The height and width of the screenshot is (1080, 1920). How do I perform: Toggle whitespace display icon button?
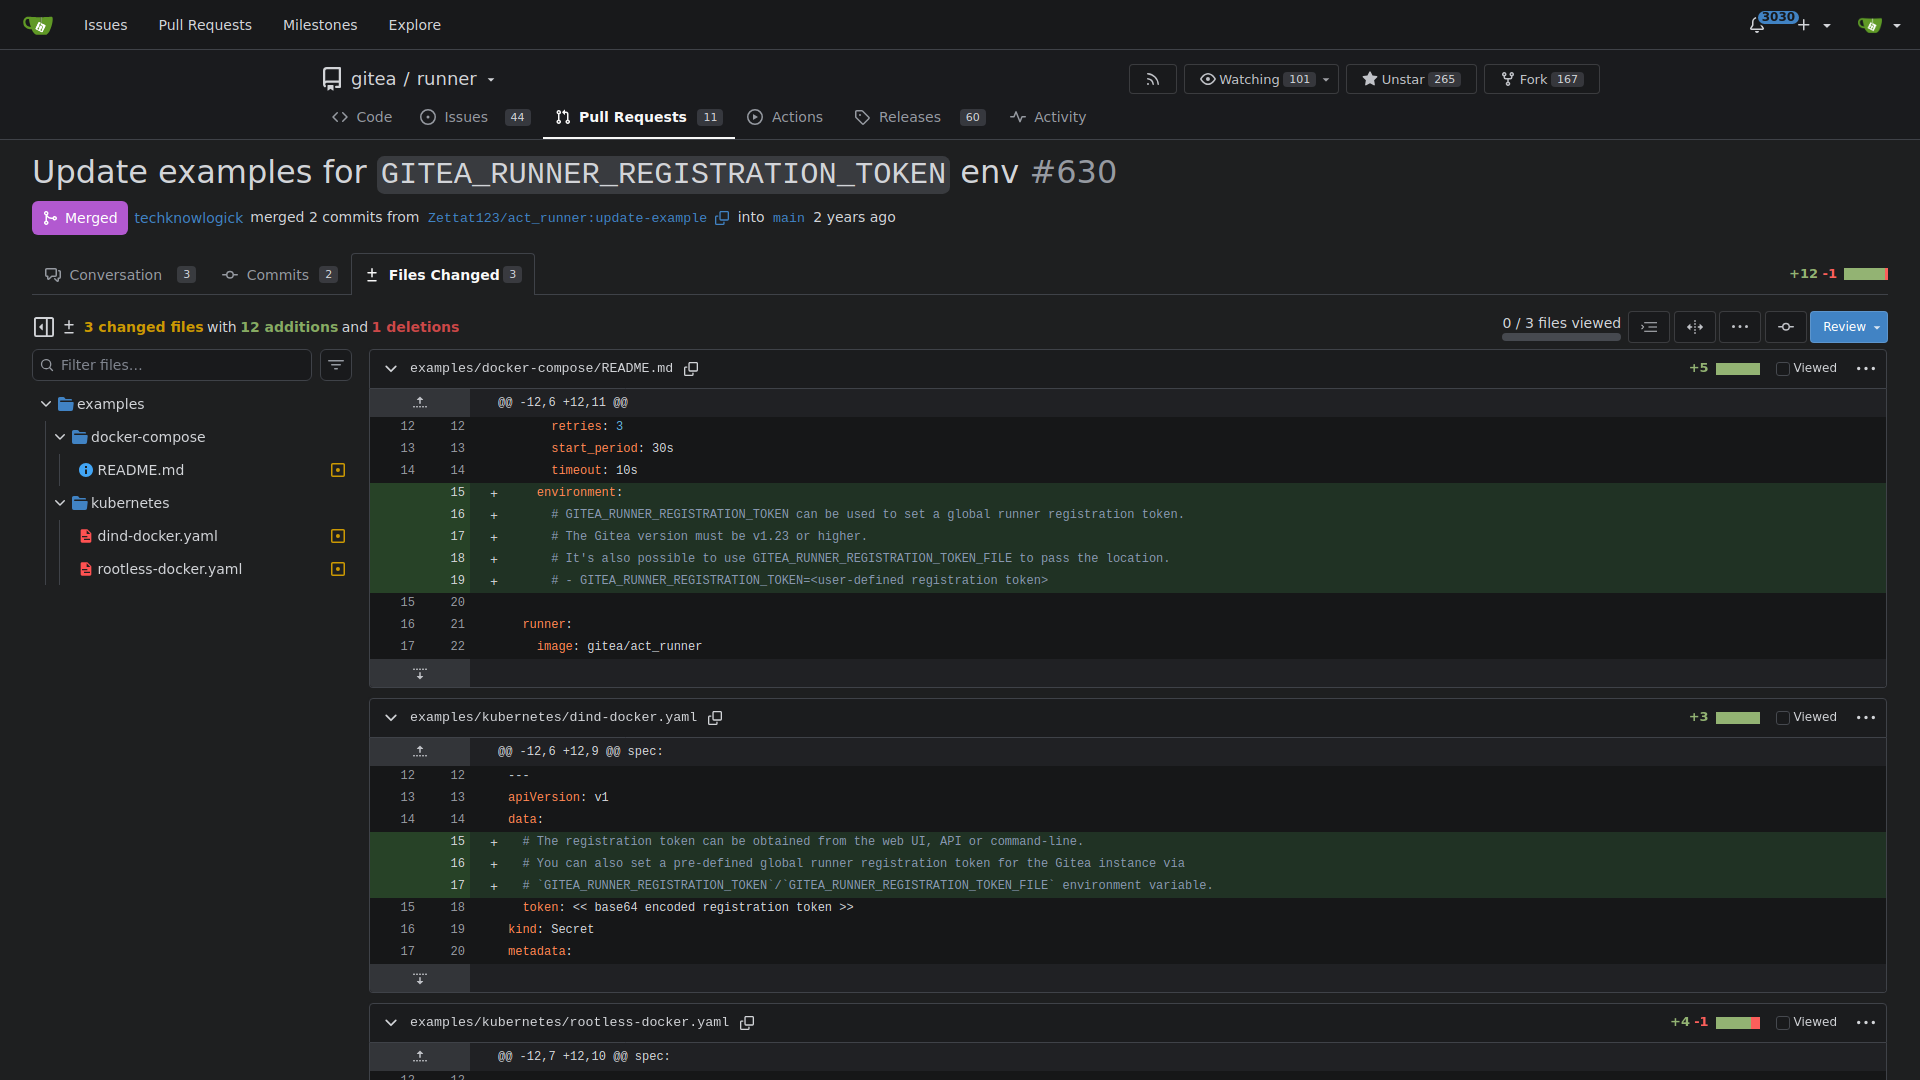[1649, 327]
